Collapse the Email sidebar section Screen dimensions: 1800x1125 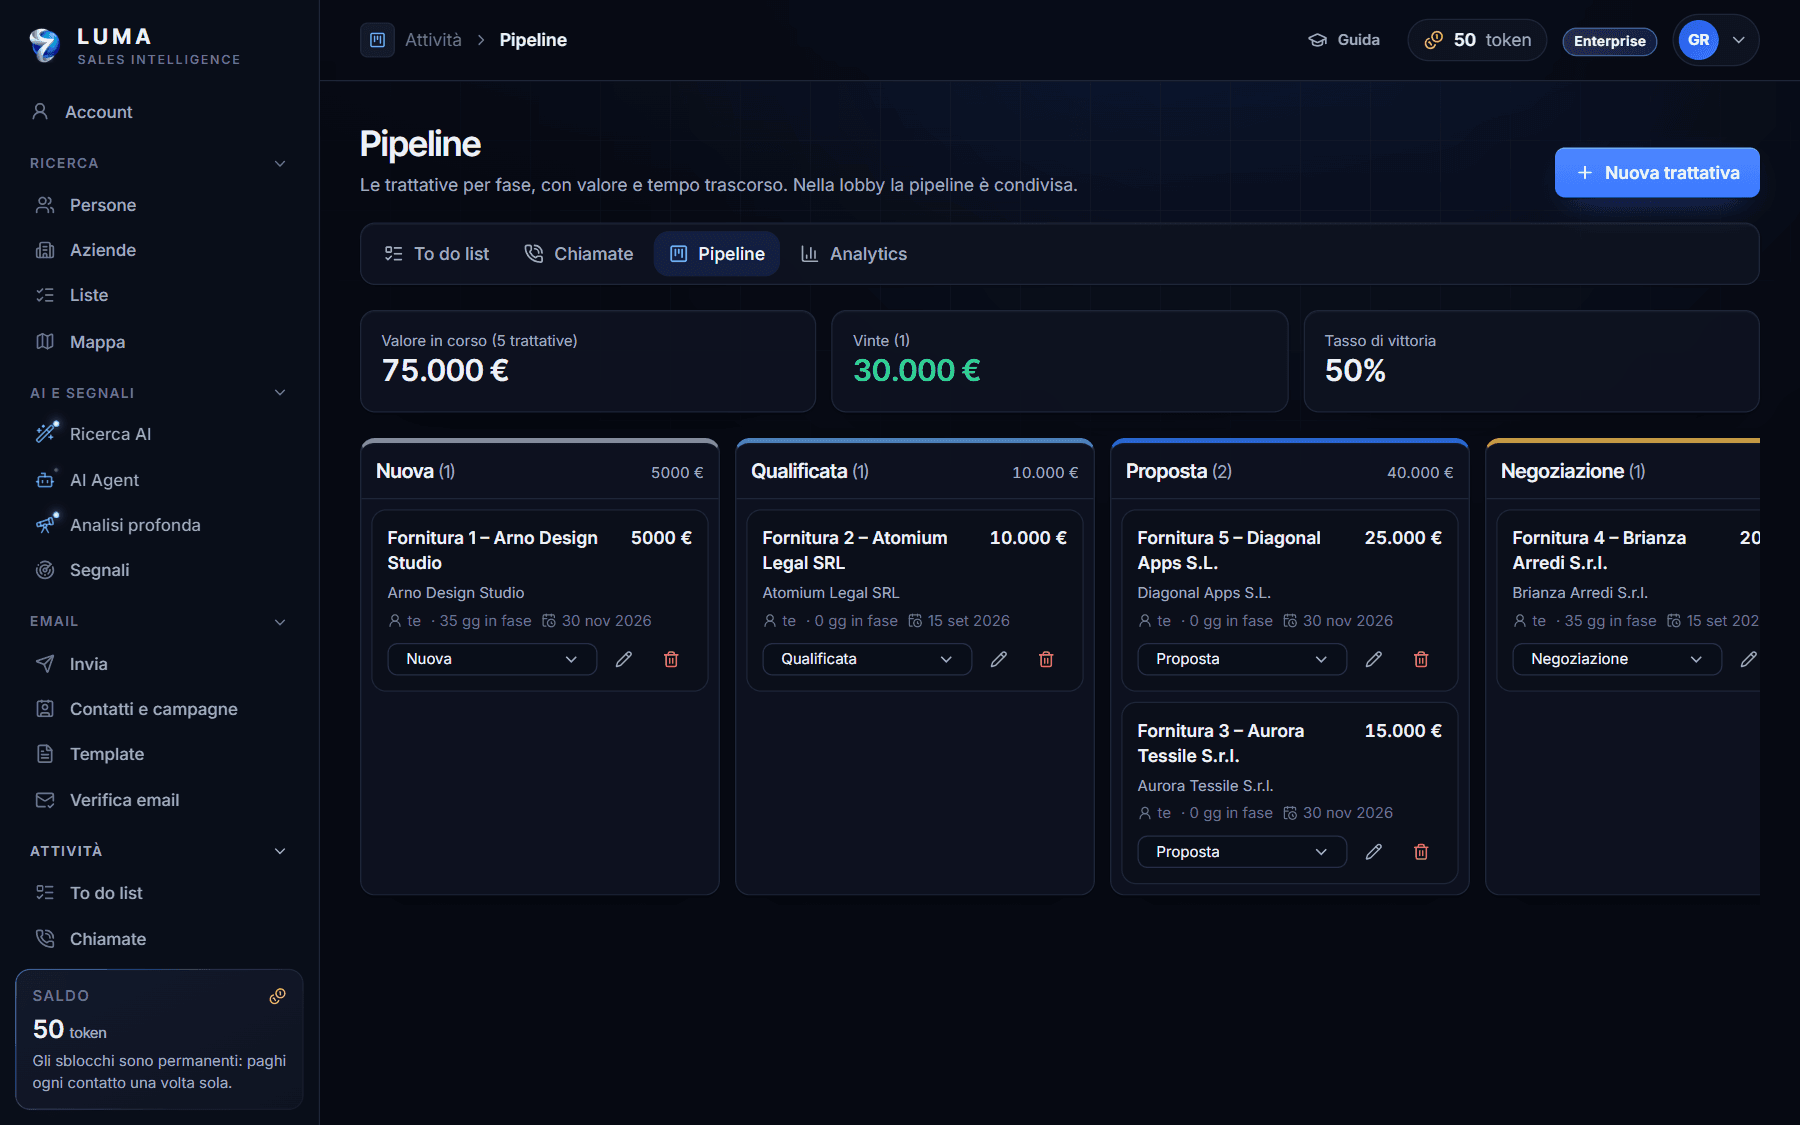click(280, 621)
